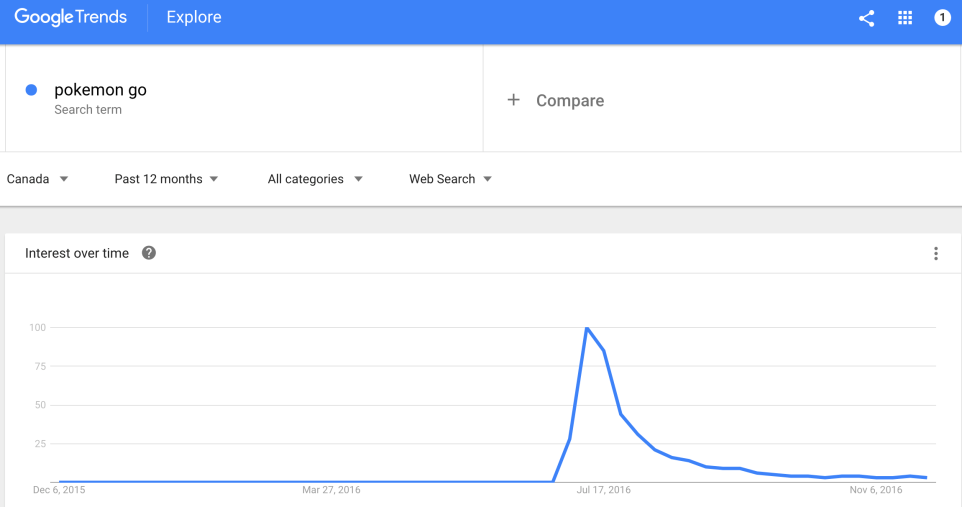
Task: Click the Interest over time heading
Action: [77, 254]
